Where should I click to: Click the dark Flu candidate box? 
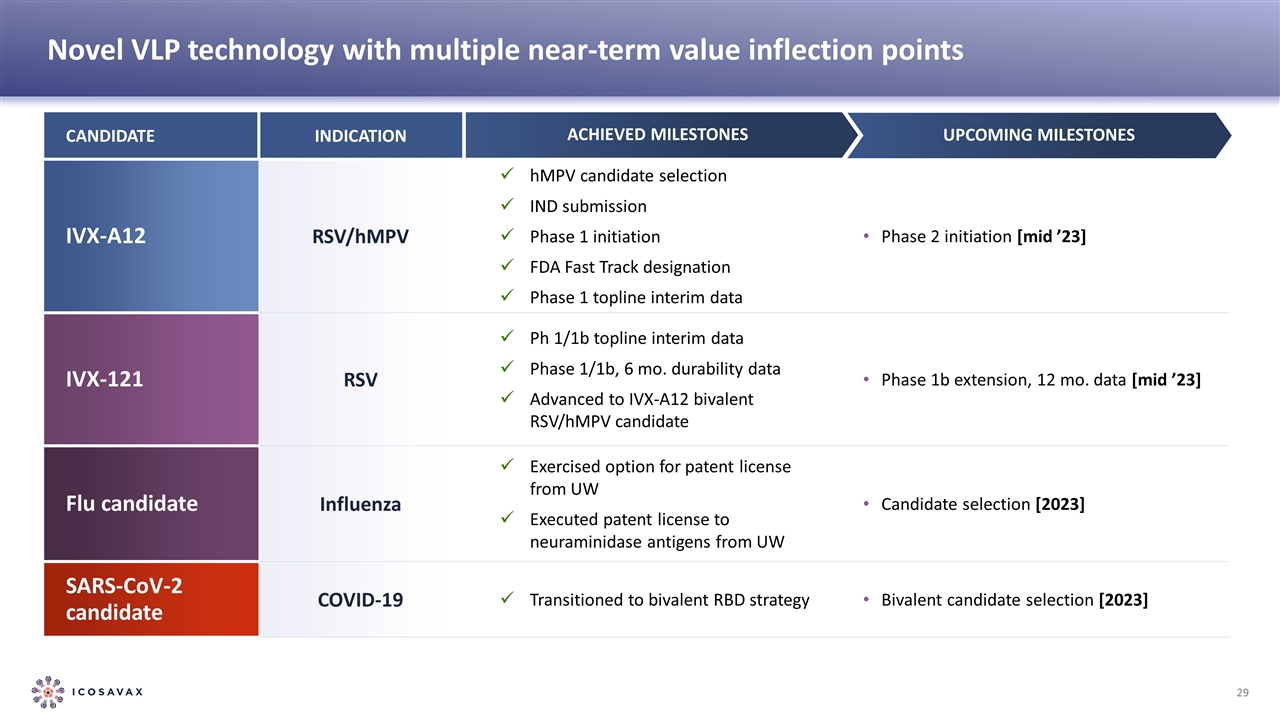[x=151, y=504]
